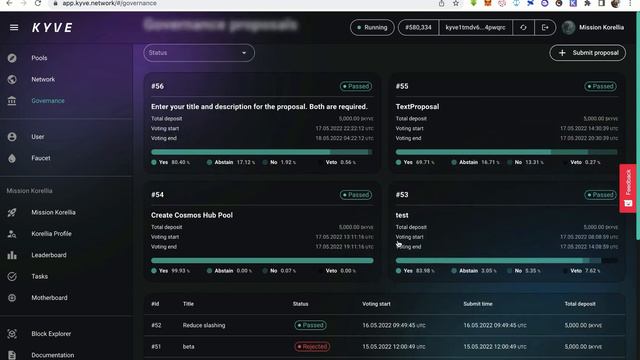Open the Status filter dropdown
The height and width of the screenshot is (360, 640).
point(199,53)
